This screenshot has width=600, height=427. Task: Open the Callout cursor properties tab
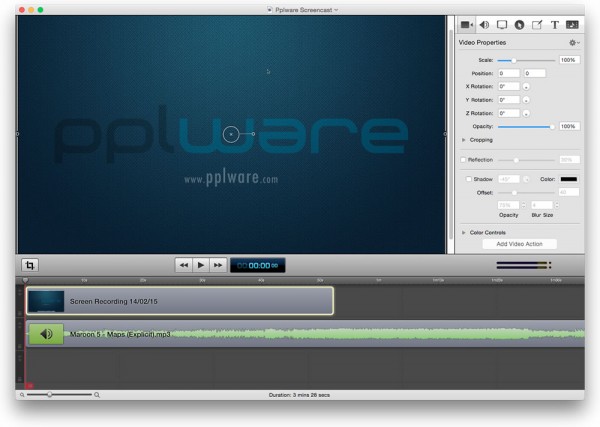[x=519, y=25]
